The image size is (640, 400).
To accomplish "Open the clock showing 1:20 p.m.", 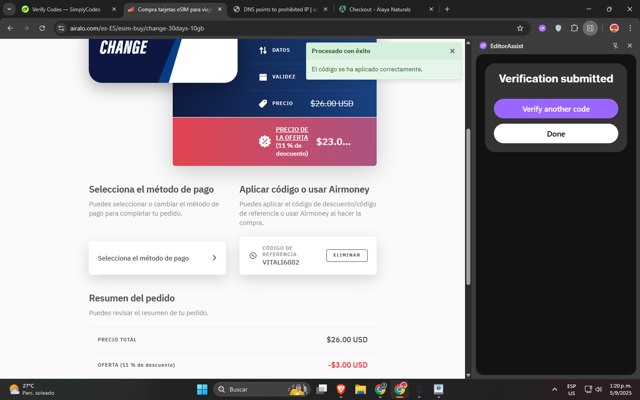I will pyautogui.click(x=620, y=389).
